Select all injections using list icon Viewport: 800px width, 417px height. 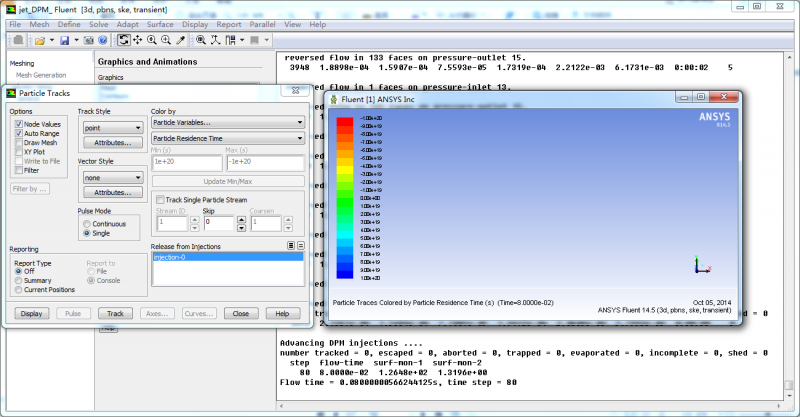[x=290, y=245]
